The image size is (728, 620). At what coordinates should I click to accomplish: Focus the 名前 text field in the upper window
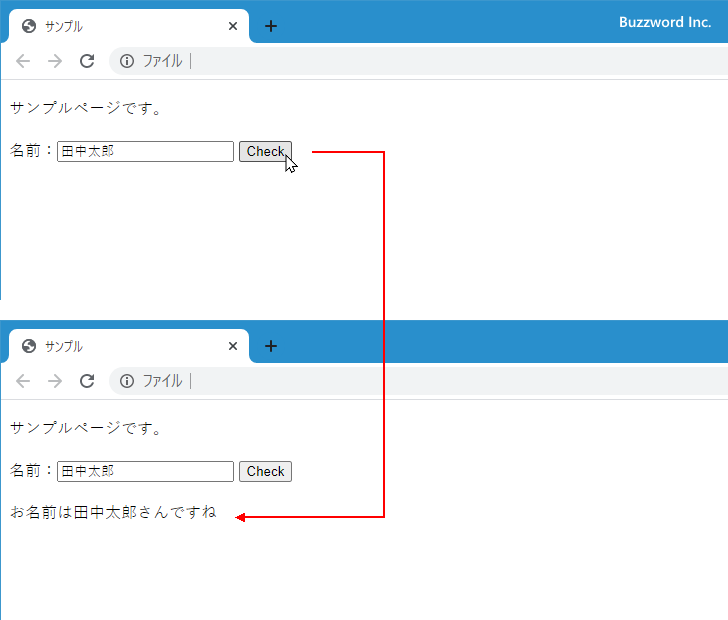point(145,152)
